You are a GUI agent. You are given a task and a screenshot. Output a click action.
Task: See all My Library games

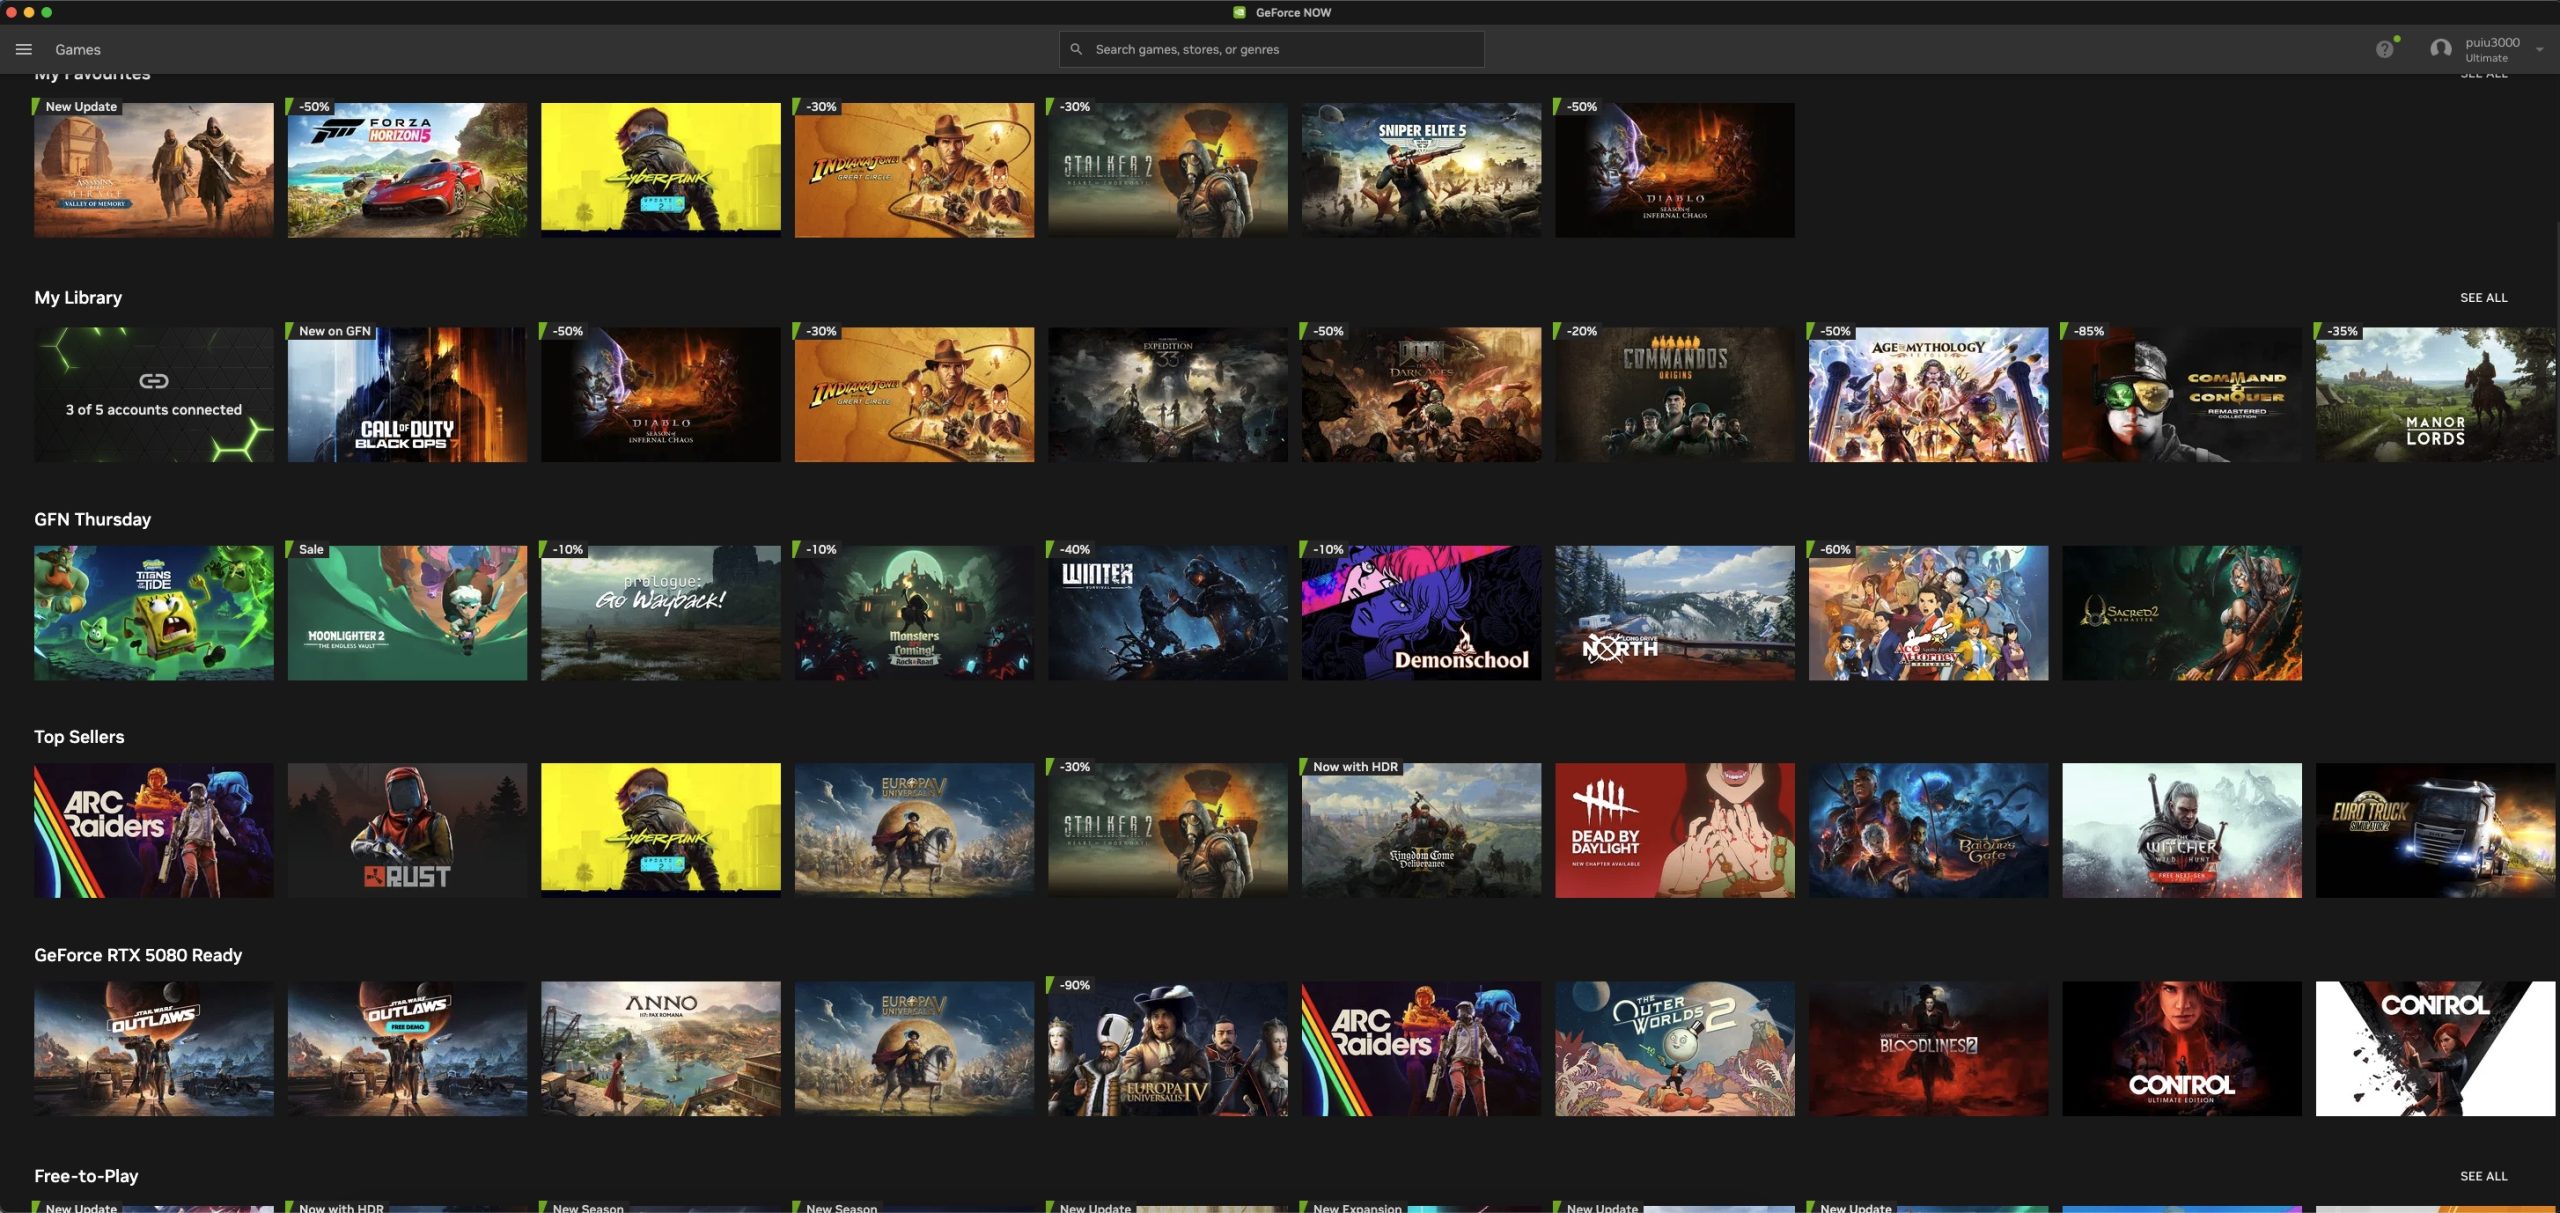pyautogui.click(x=2483, y=298)
